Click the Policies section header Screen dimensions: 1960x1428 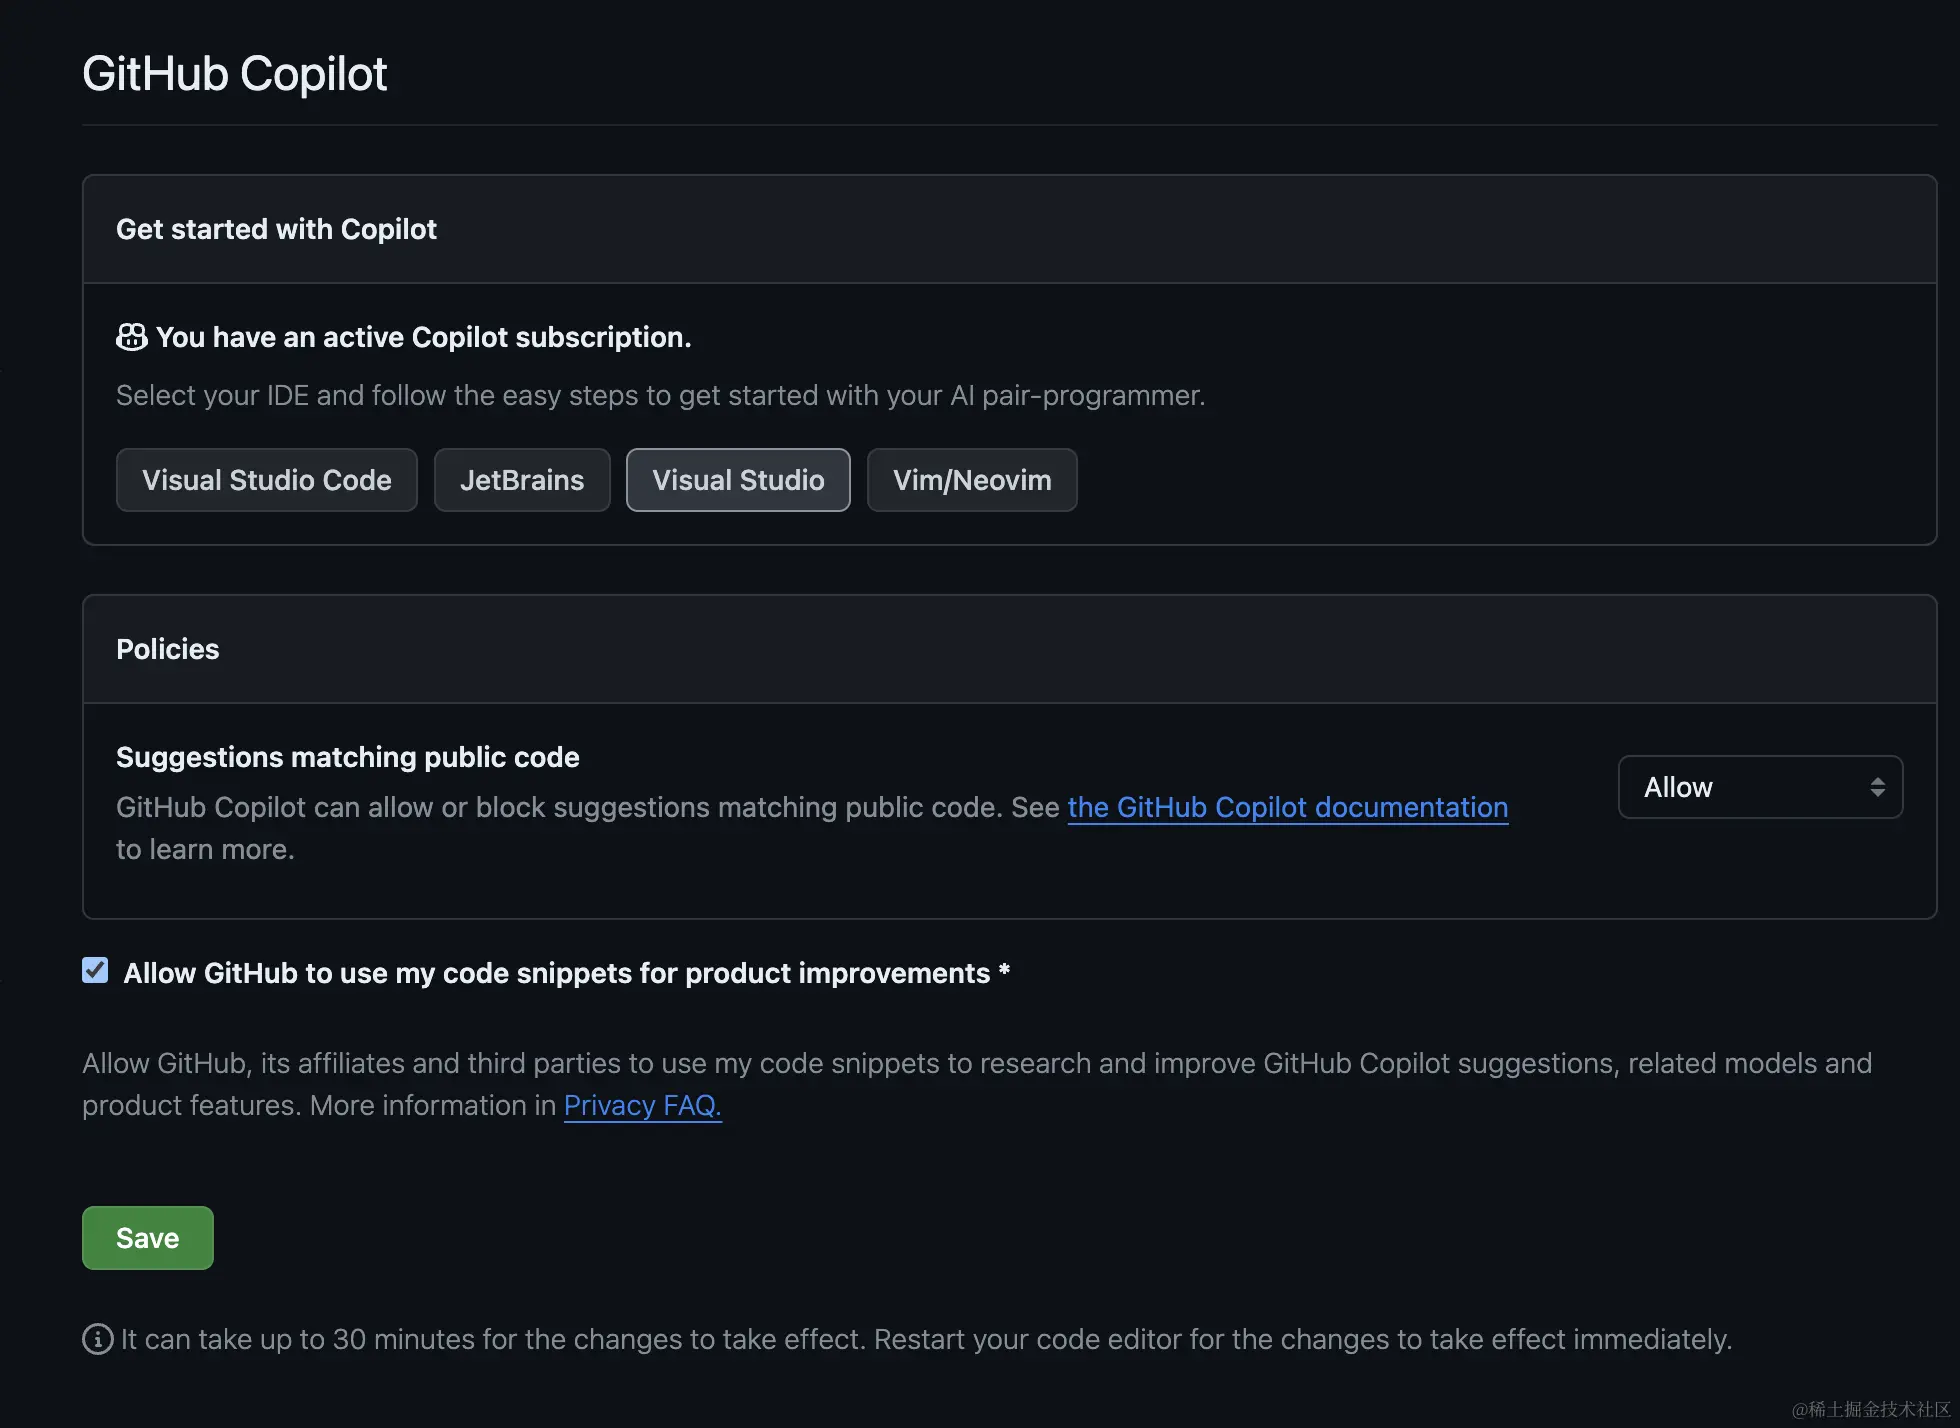(167, 649)
